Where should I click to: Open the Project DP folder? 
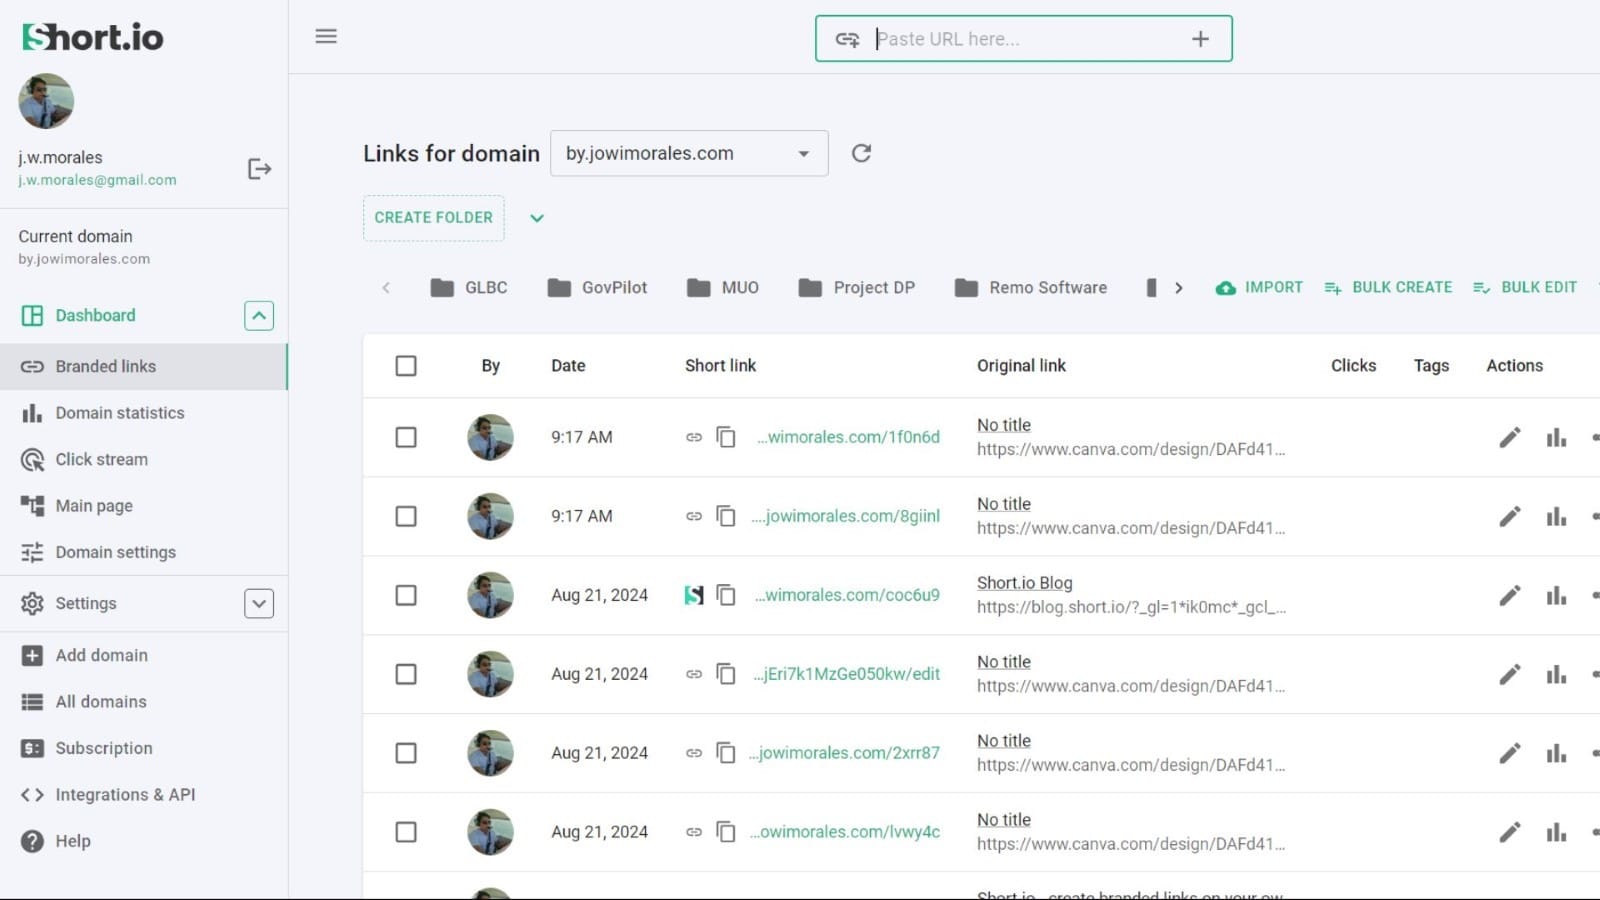(x=857, y=288)
